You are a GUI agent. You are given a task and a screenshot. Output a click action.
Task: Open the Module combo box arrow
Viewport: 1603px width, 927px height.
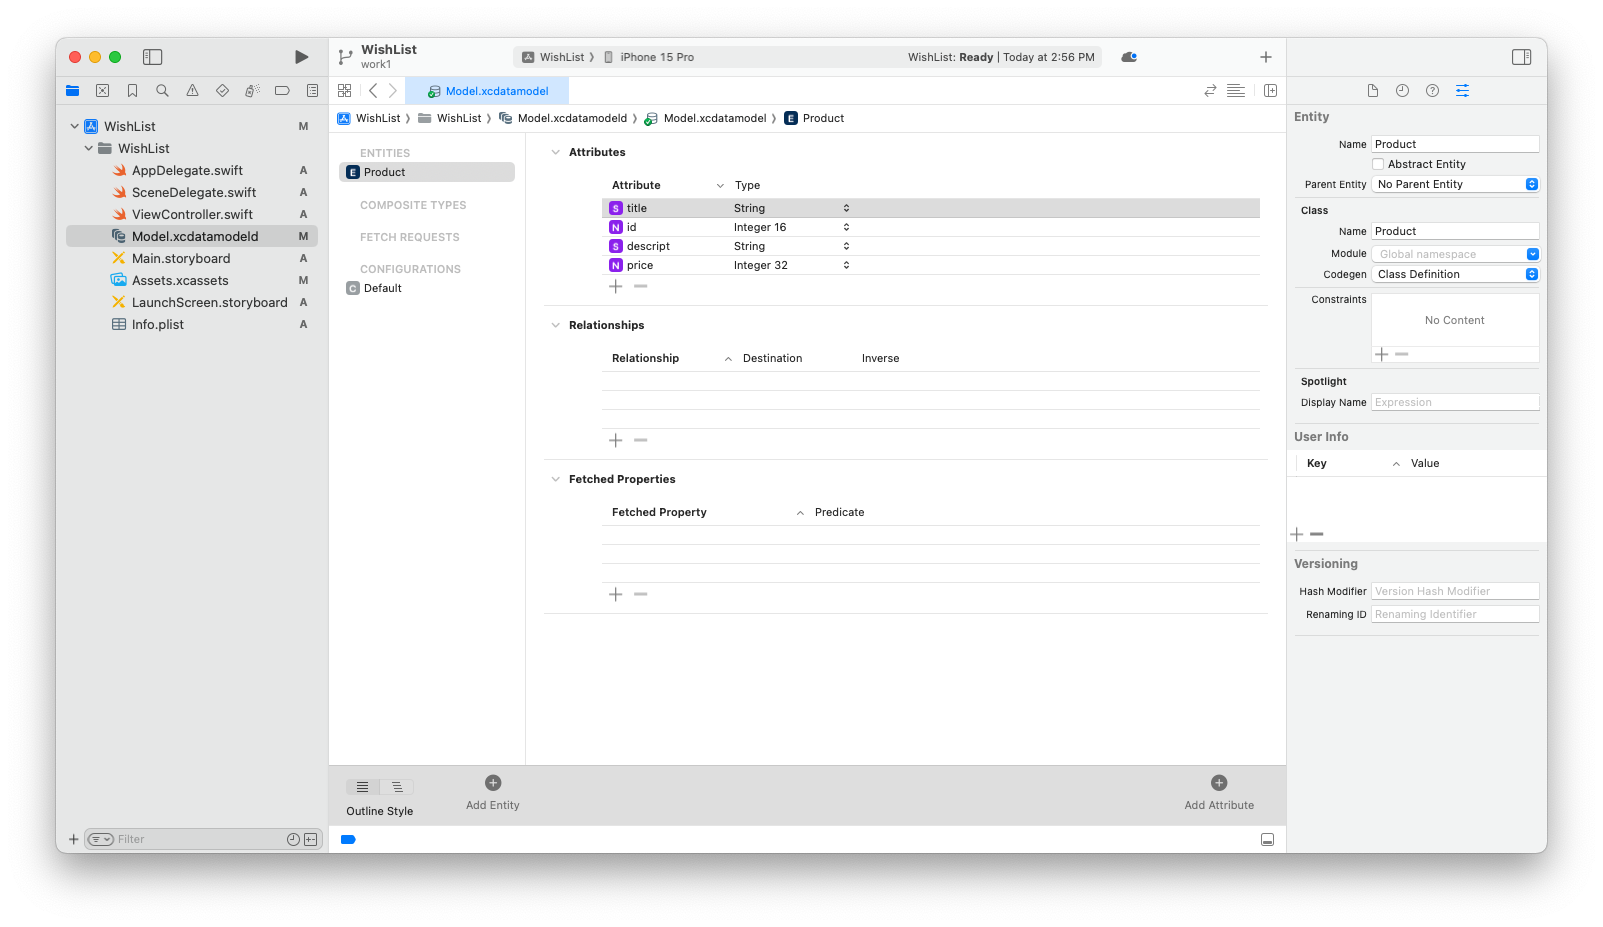click(x=1533, y=254)
